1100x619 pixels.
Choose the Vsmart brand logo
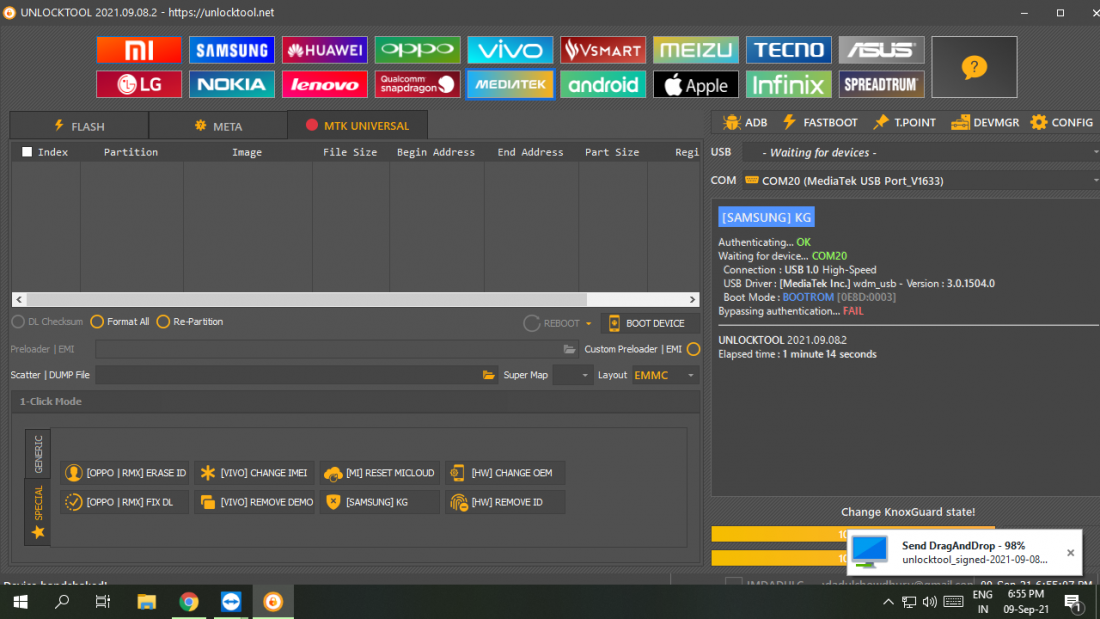(603, 50)
